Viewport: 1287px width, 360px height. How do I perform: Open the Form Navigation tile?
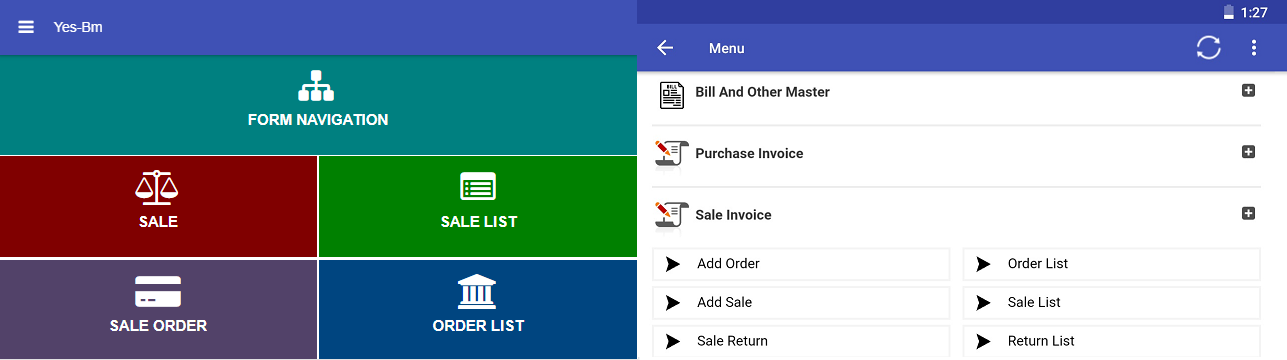pos(318,105)
